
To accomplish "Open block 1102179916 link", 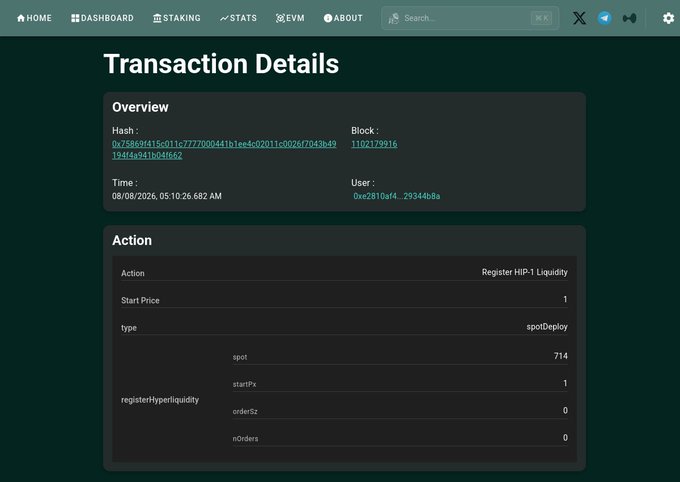I will tap(374, 144).
